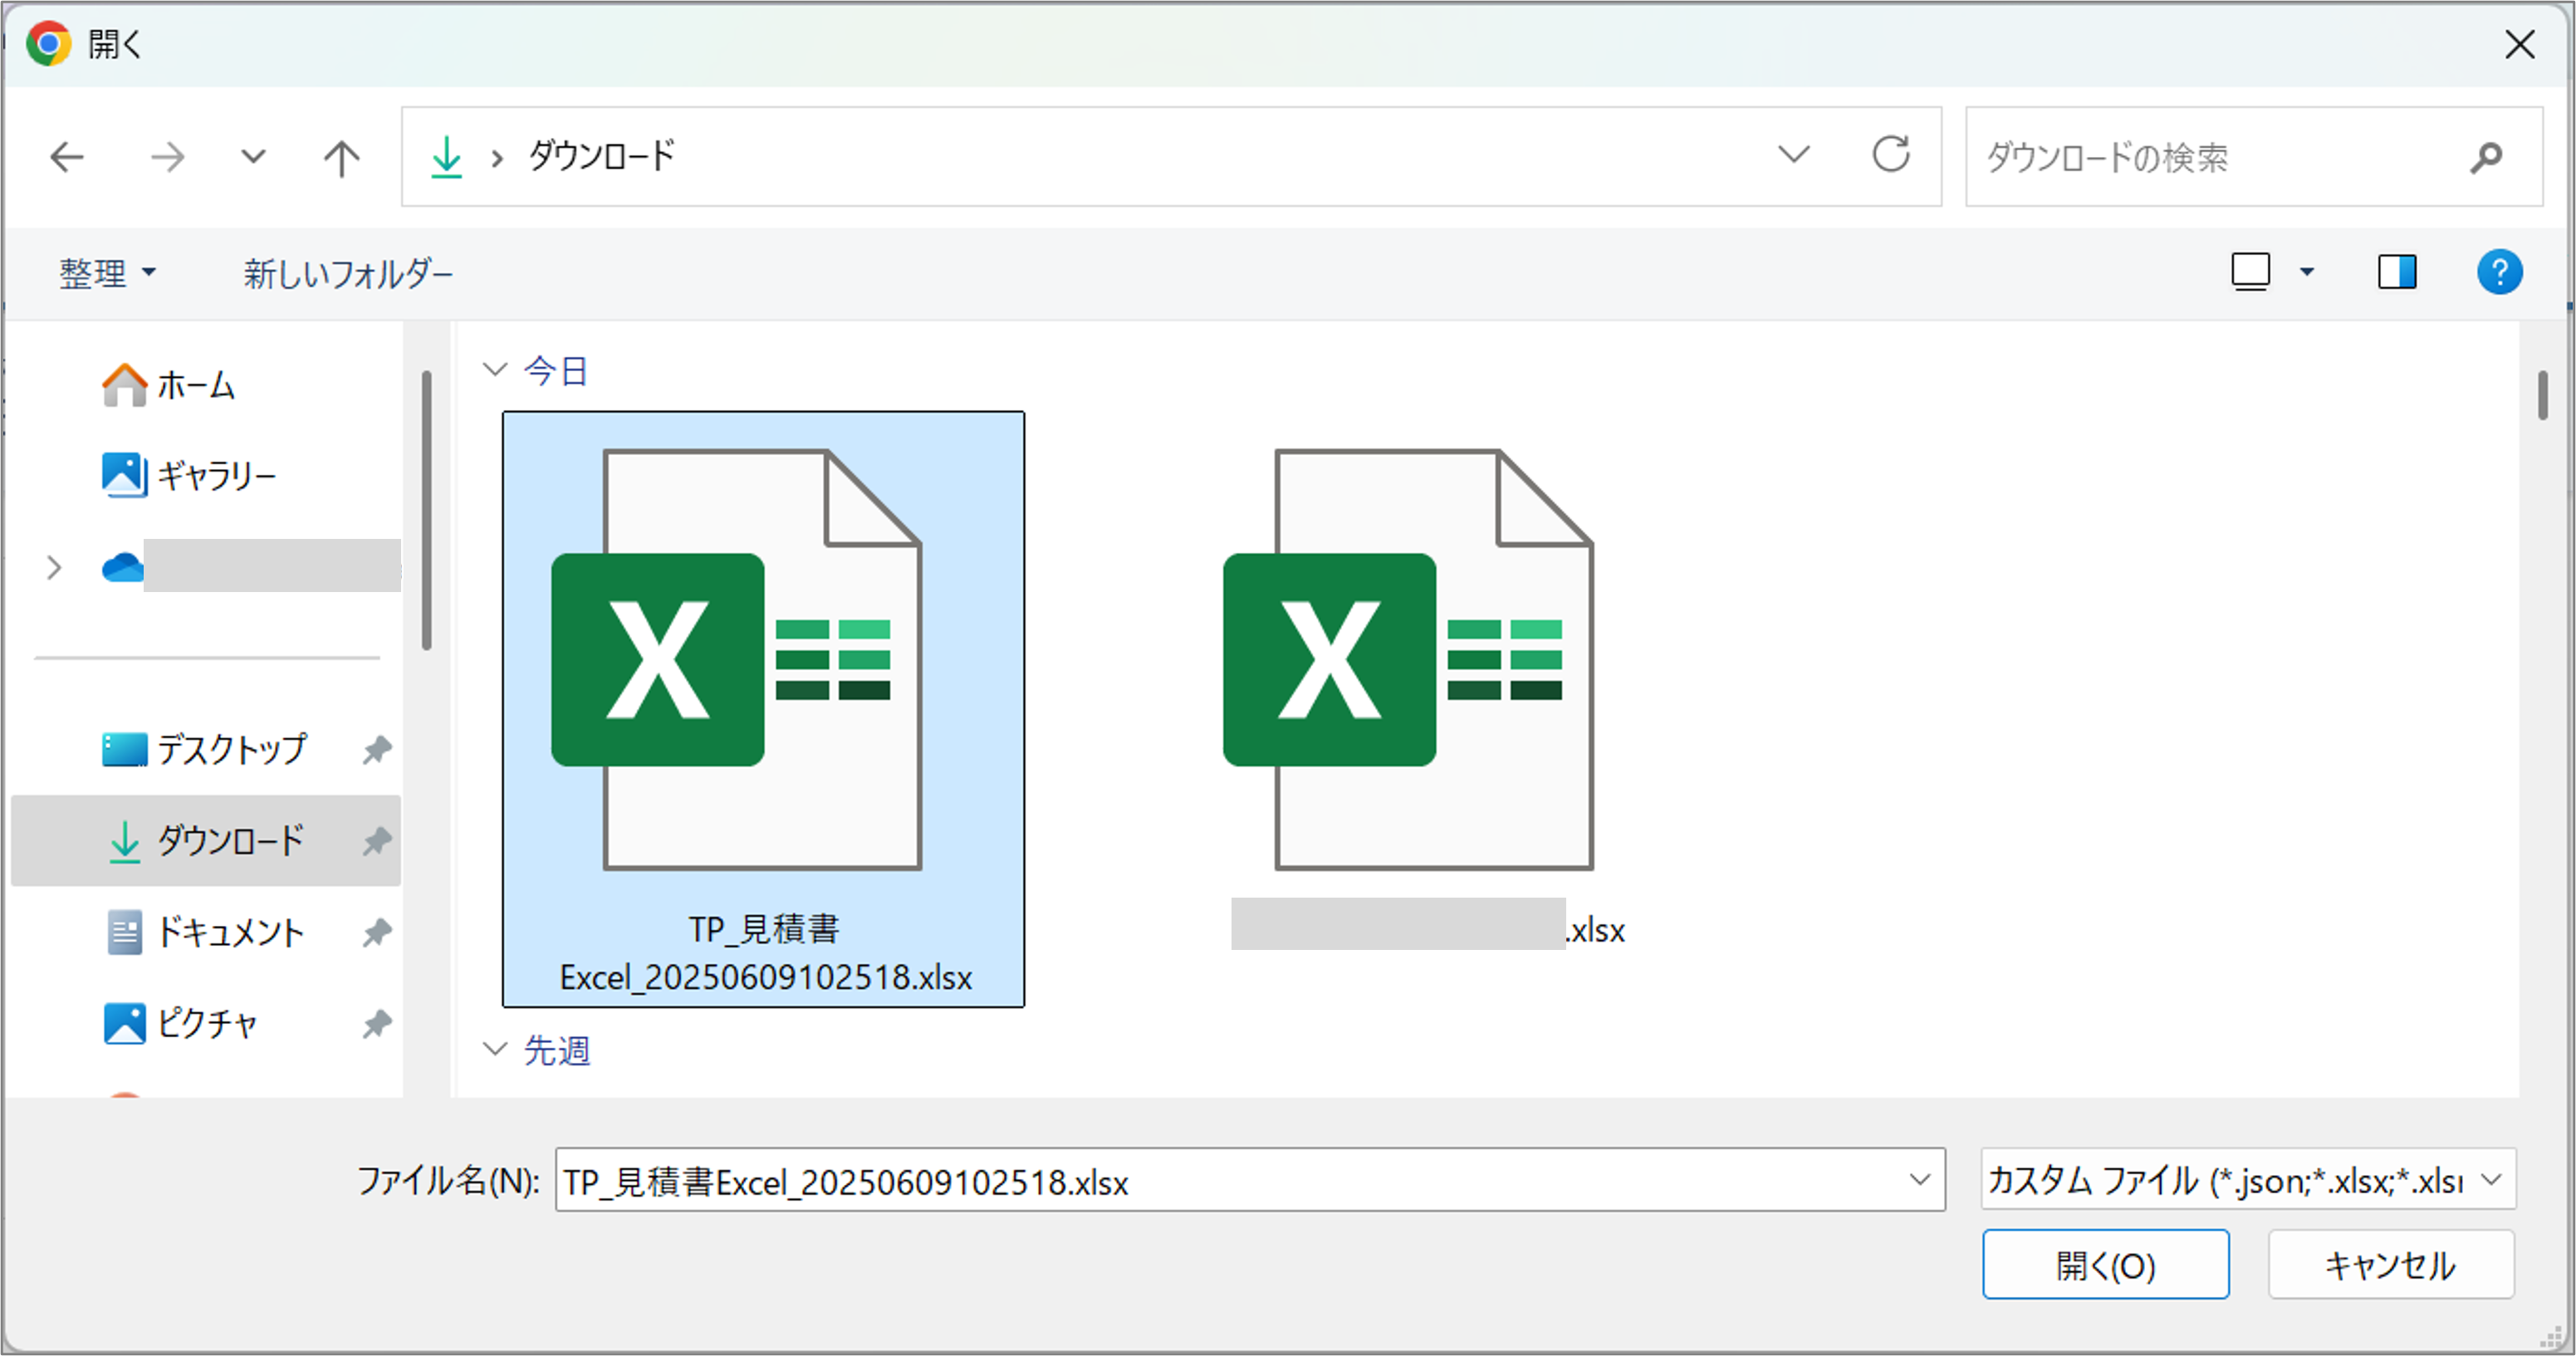
Task: Open the help question mark icon
Action: tap(2498, 272)
